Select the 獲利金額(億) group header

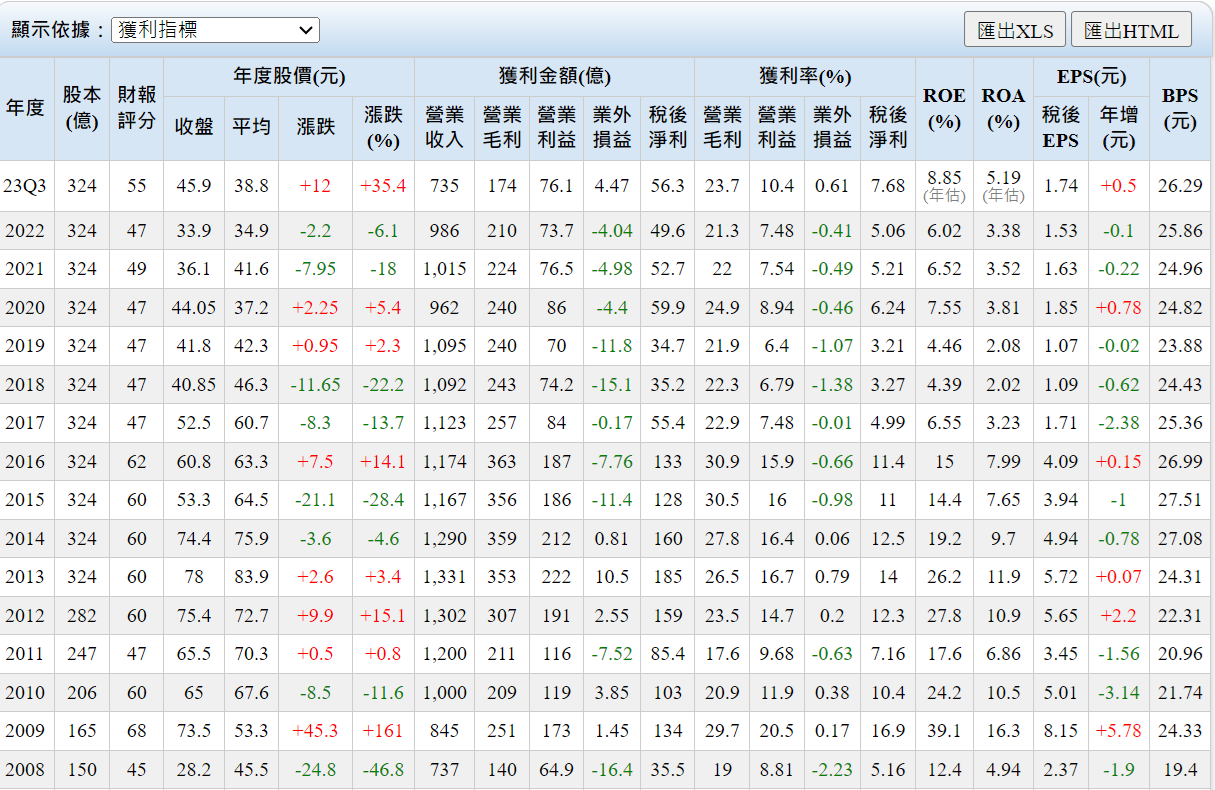(554, 76)
